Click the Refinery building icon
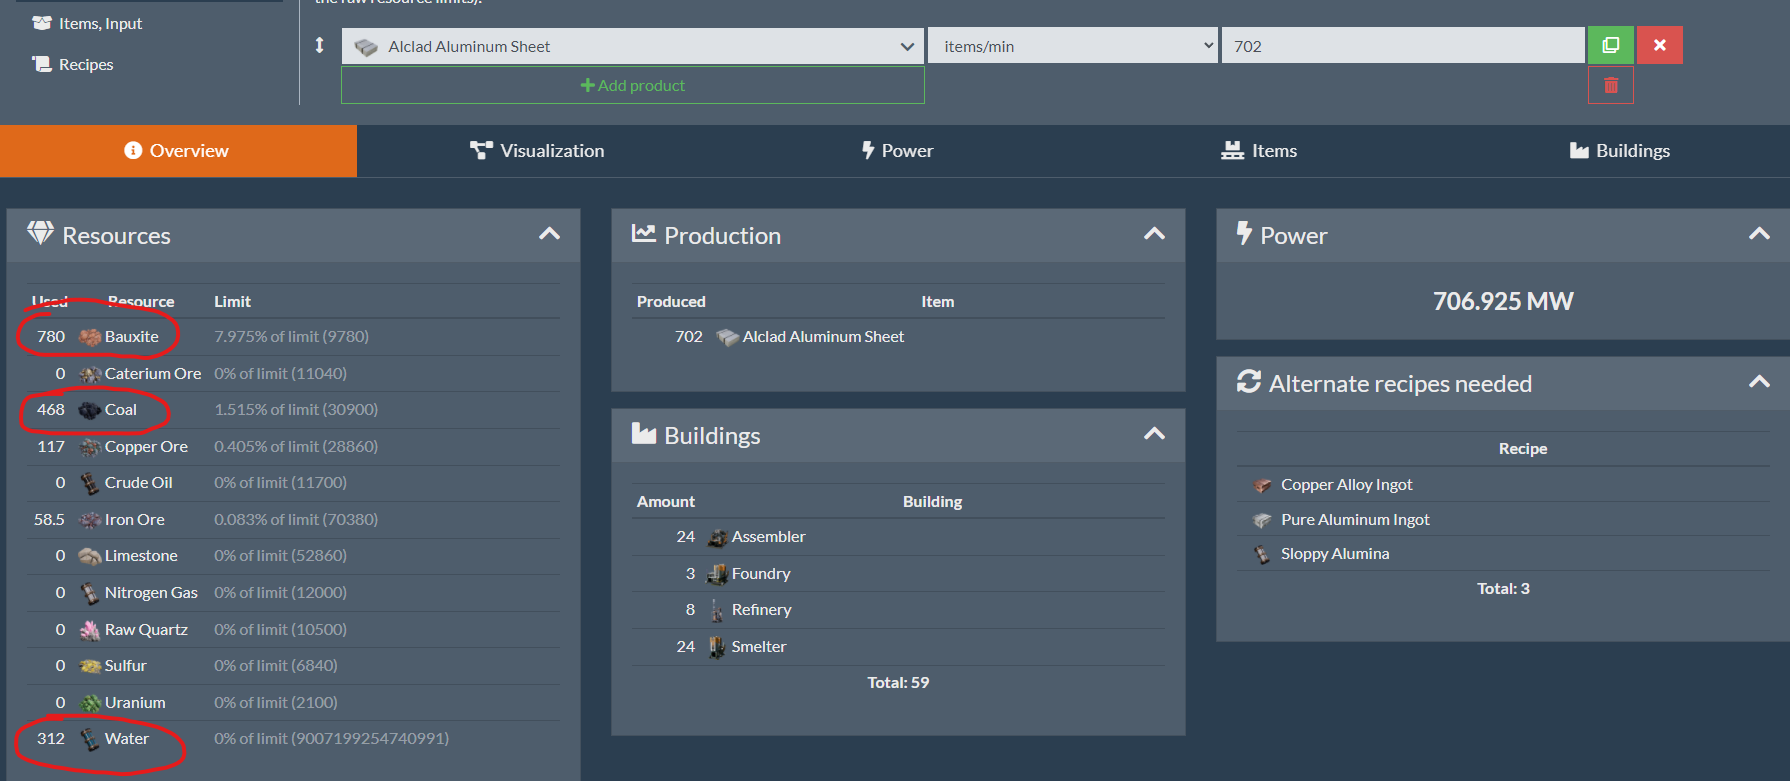1790x781 pixels. point(717,610)
